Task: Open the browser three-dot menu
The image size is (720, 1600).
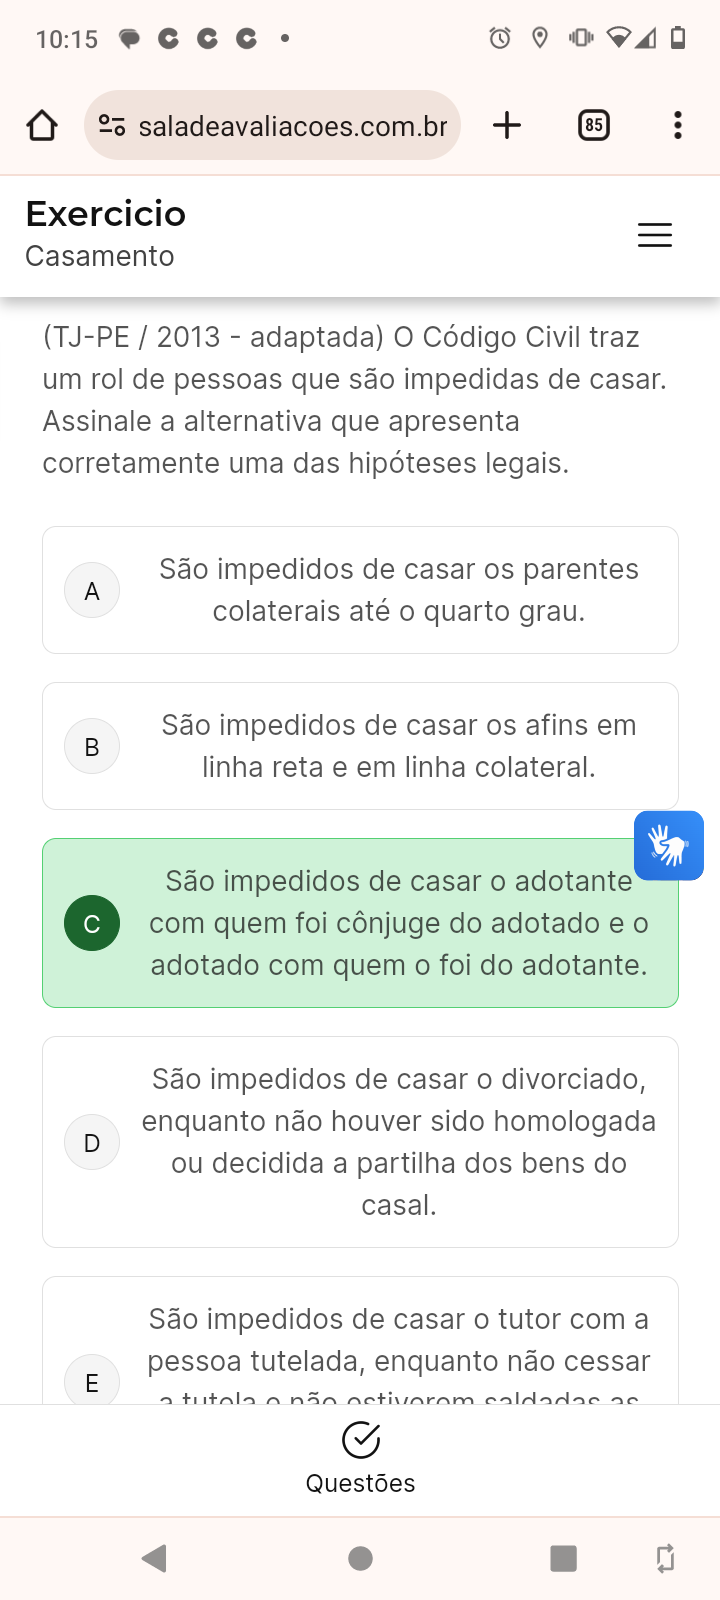Action: tap(678, 126)
